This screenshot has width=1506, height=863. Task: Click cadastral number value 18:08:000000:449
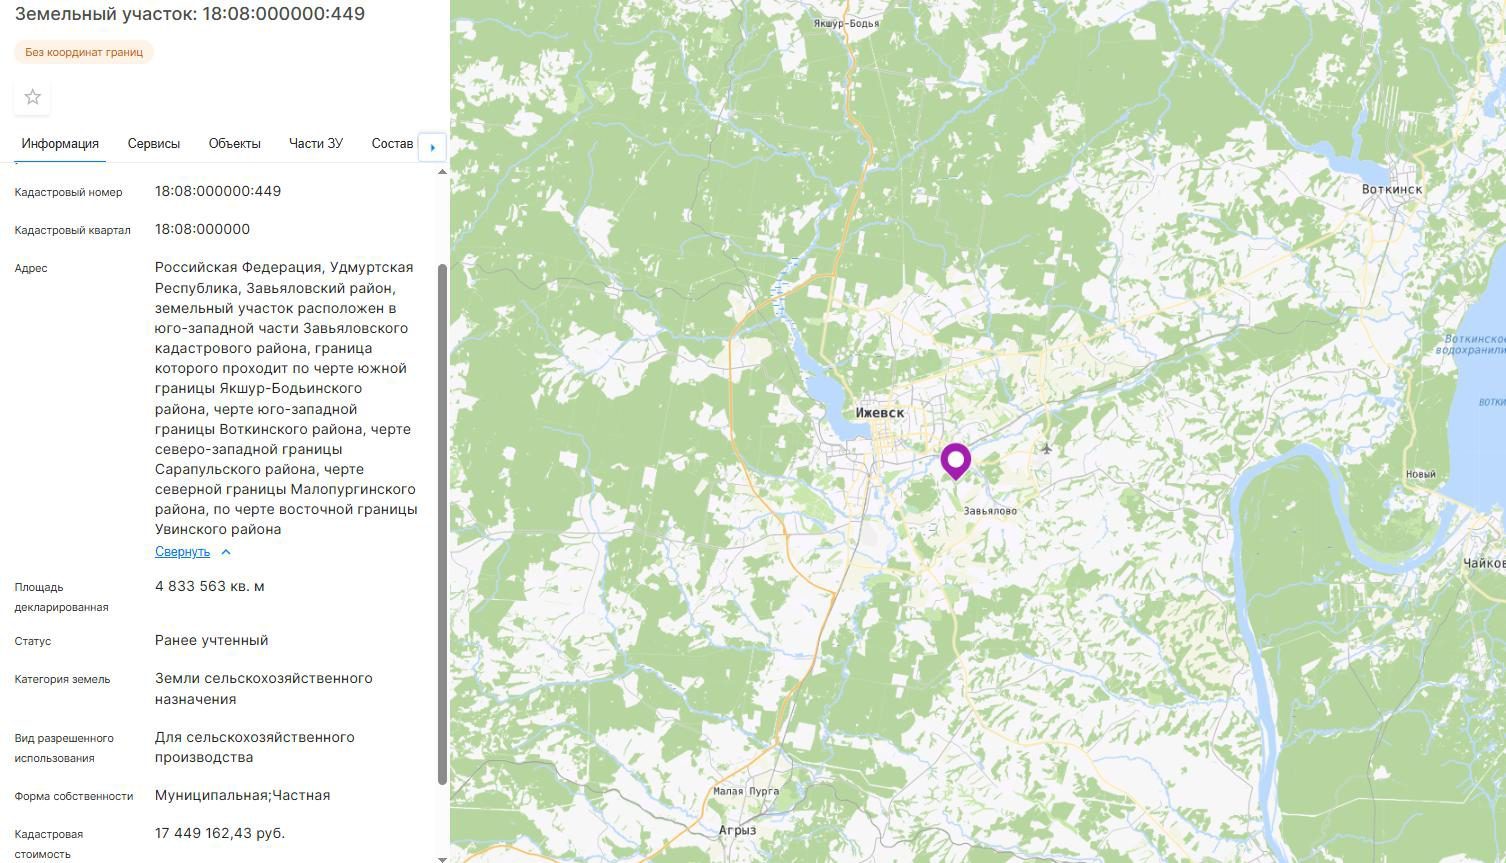tap(218, 191)
